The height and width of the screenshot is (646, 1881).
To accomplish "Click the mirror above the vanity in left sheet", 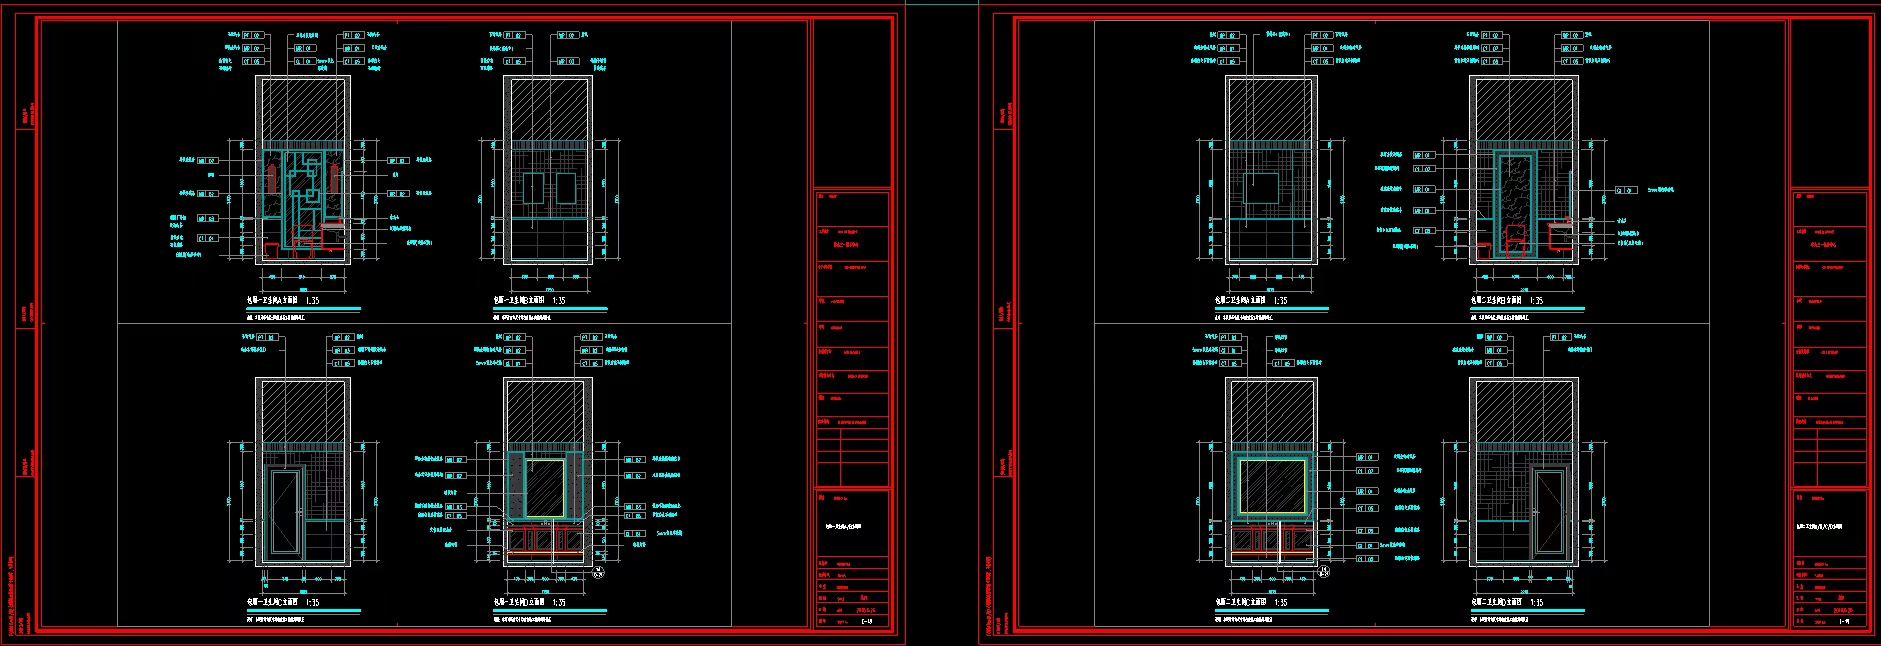I will coord(545,487).
